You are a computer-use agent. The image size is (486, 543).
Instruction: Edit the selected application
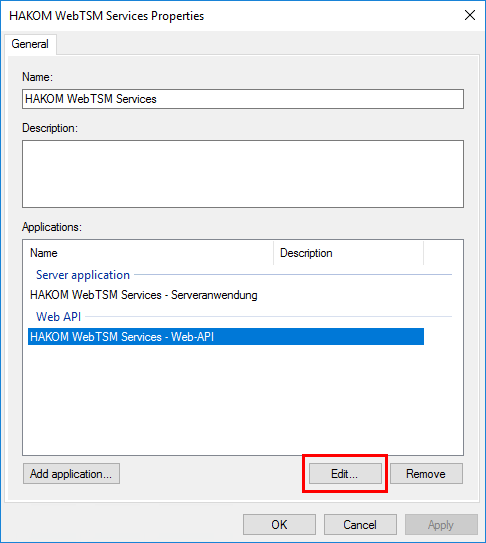pyautogui.click(x=345, y=474)
